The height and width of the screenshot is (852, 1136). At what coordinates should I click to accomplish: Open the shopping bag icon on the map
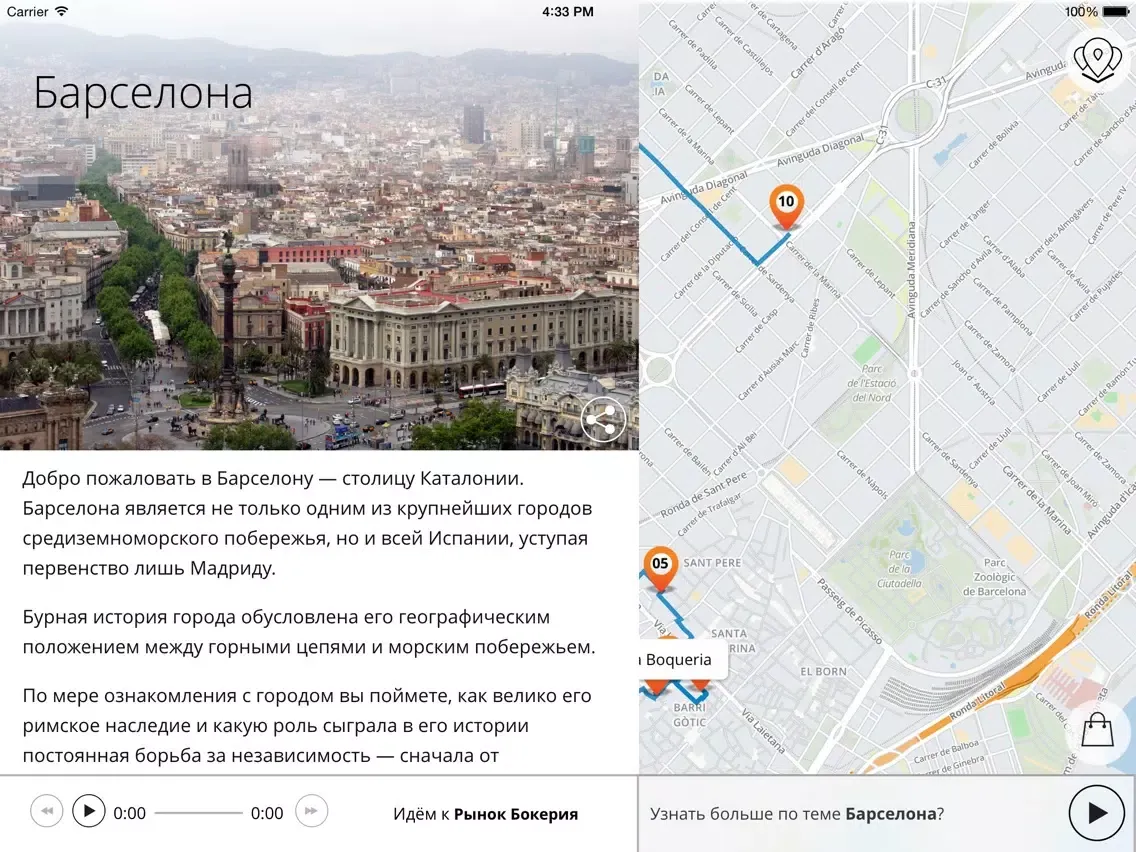coord(1097,731)
